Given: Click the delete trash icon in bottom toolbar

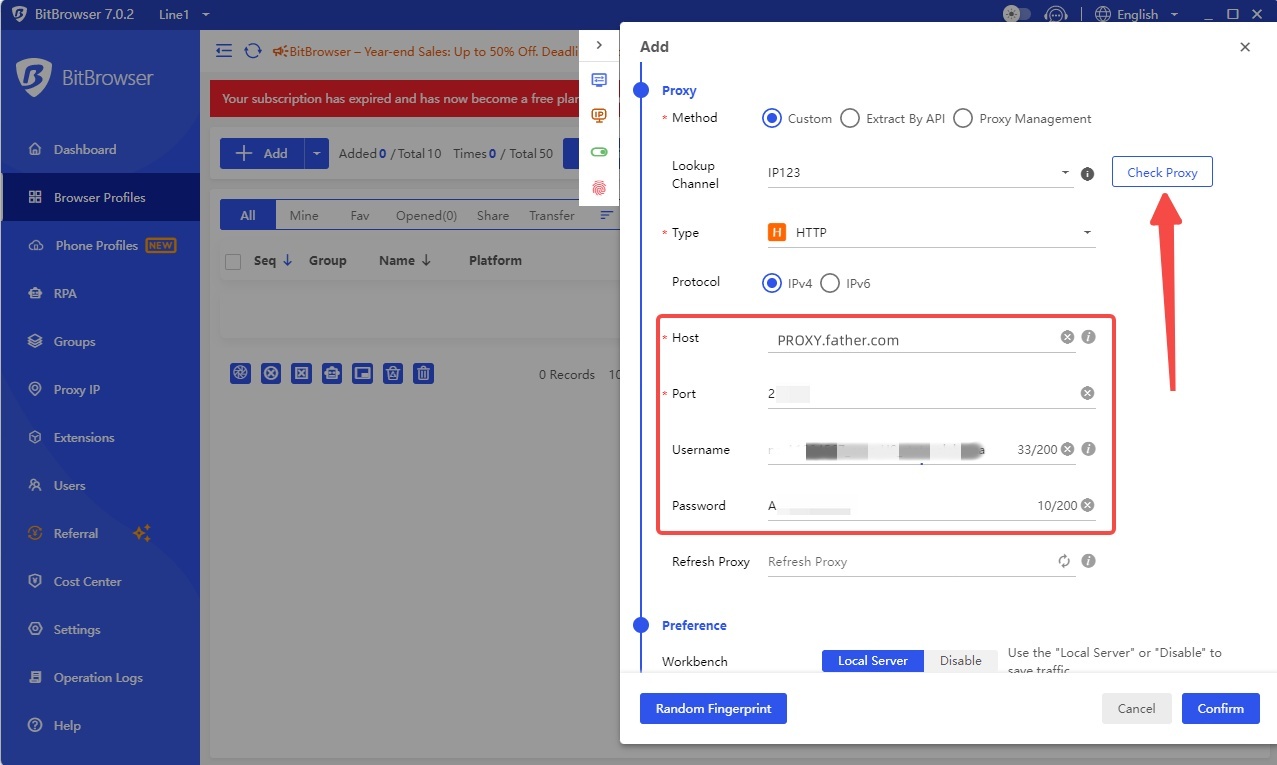Looking at the screenshot, I should (x=424, y=374).
